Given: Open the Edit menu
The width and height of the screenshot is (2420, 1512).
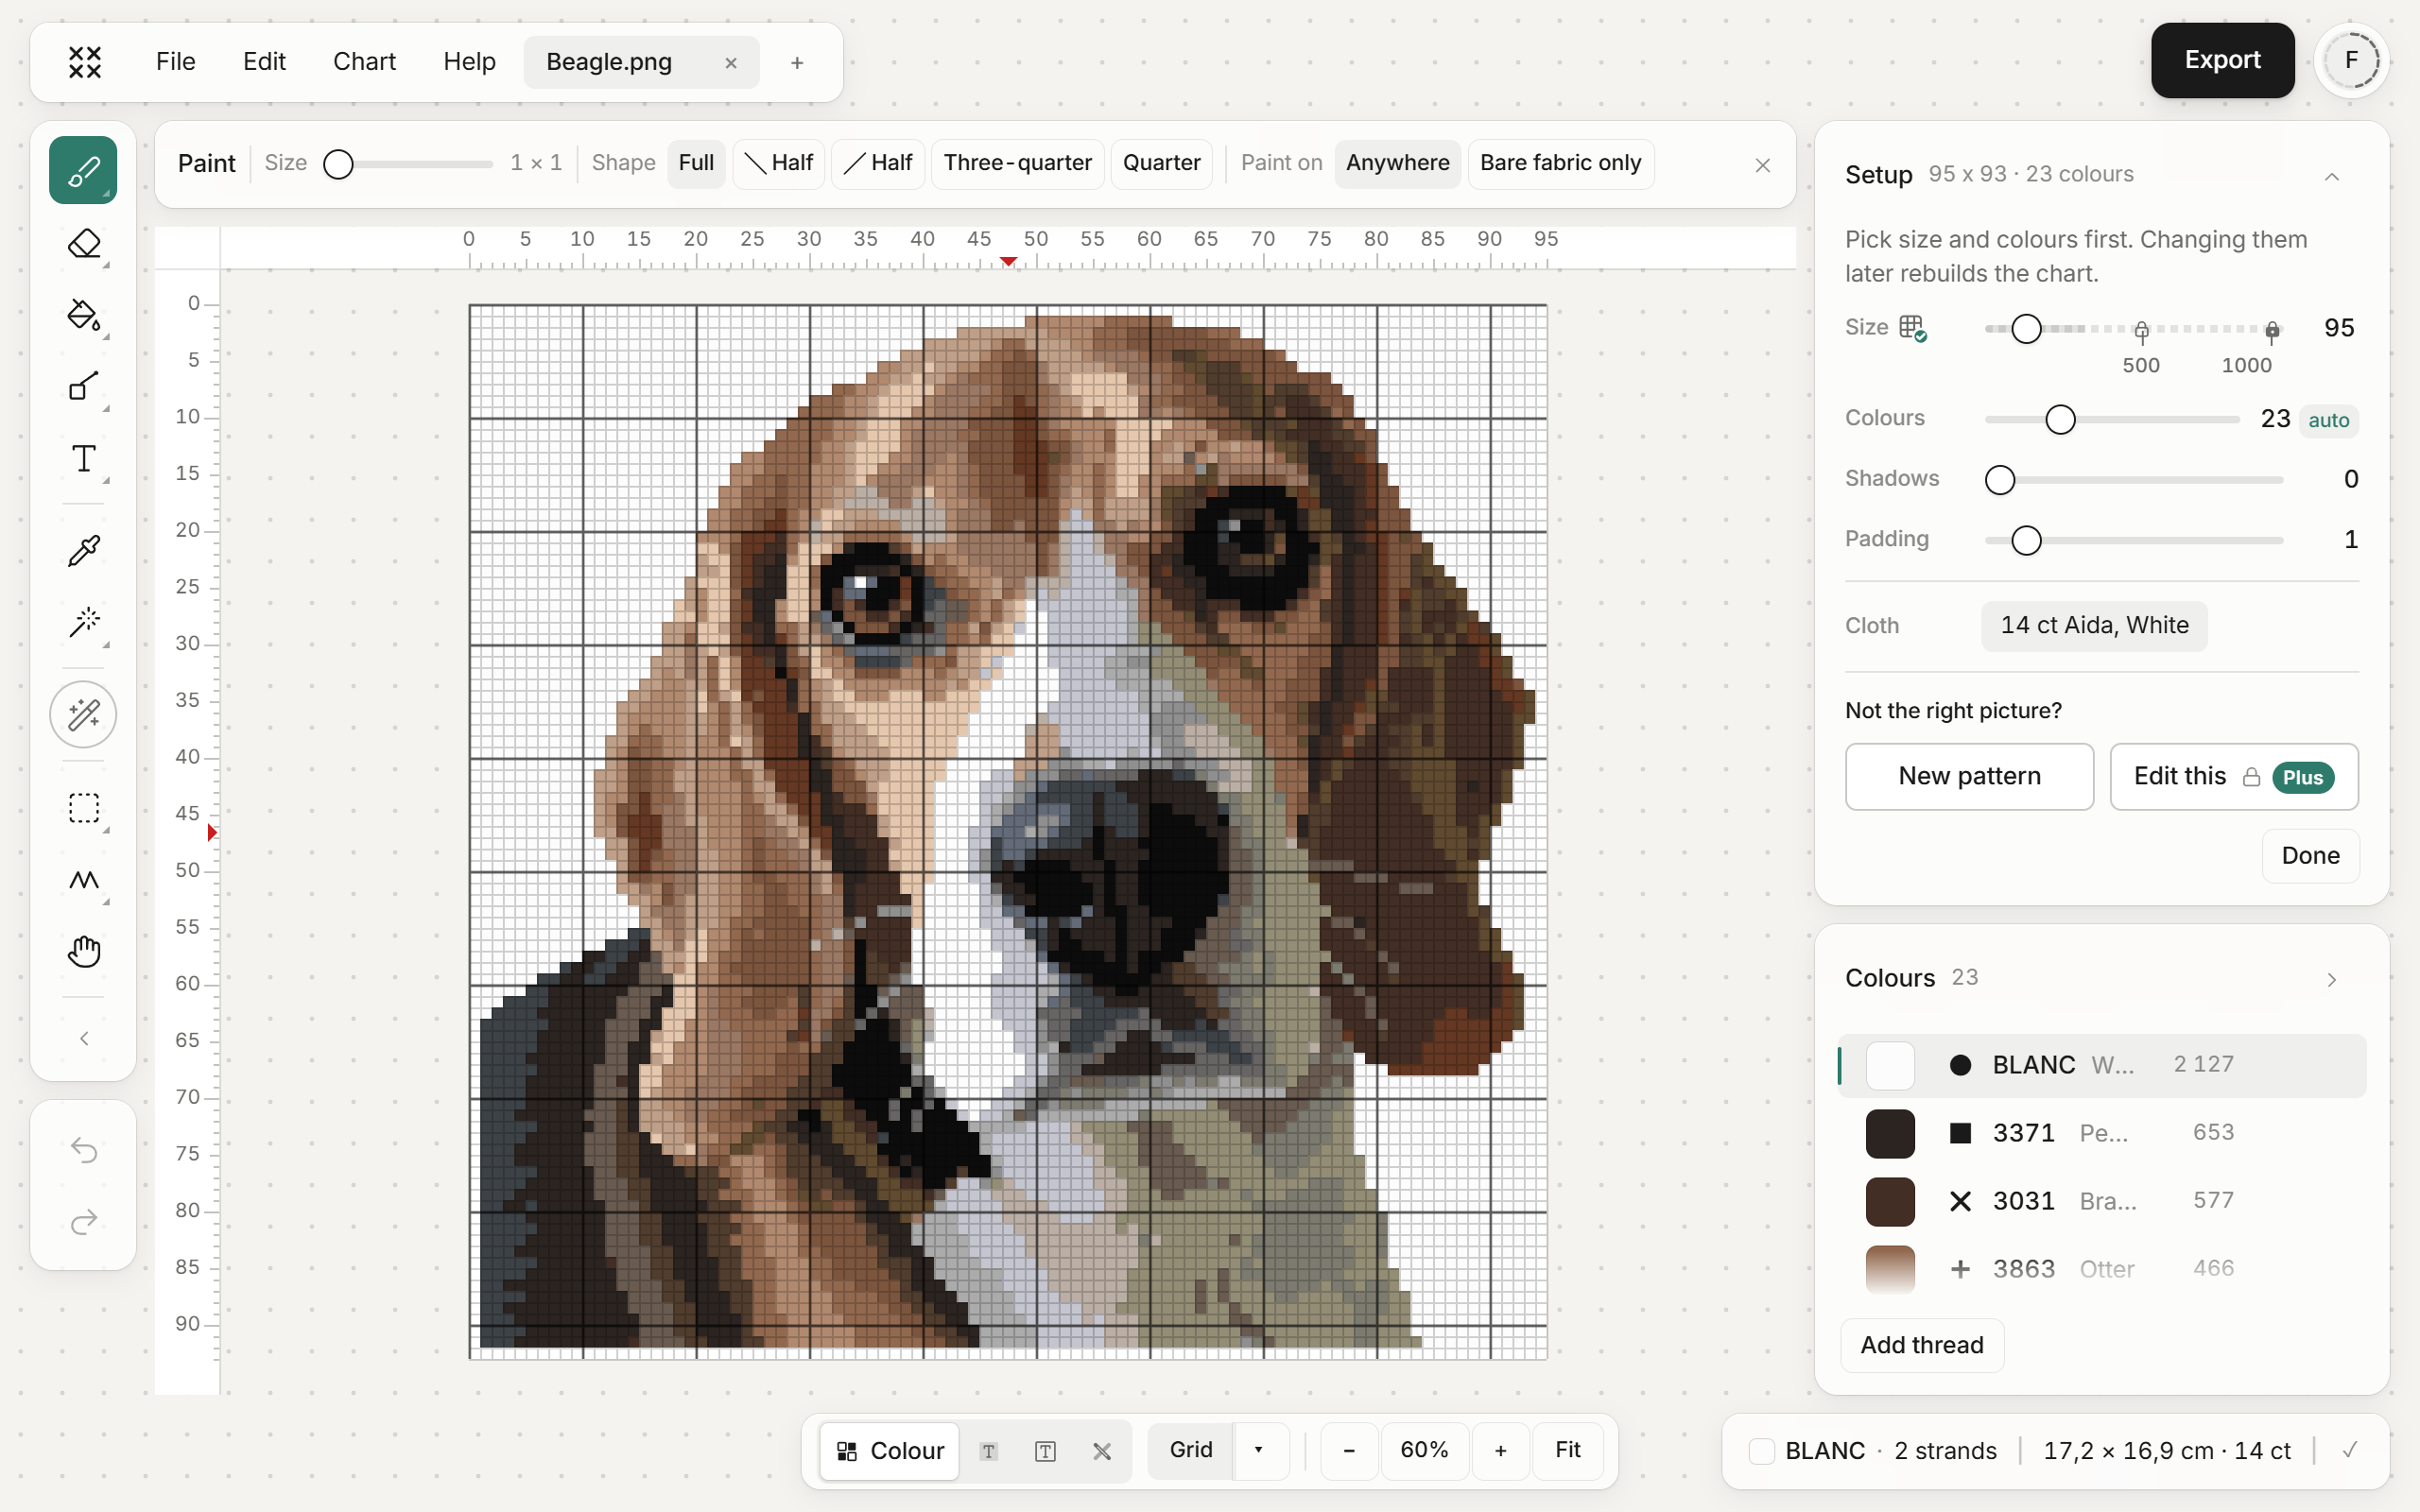Looking at the screenshot, I should (x=264, y=62).
